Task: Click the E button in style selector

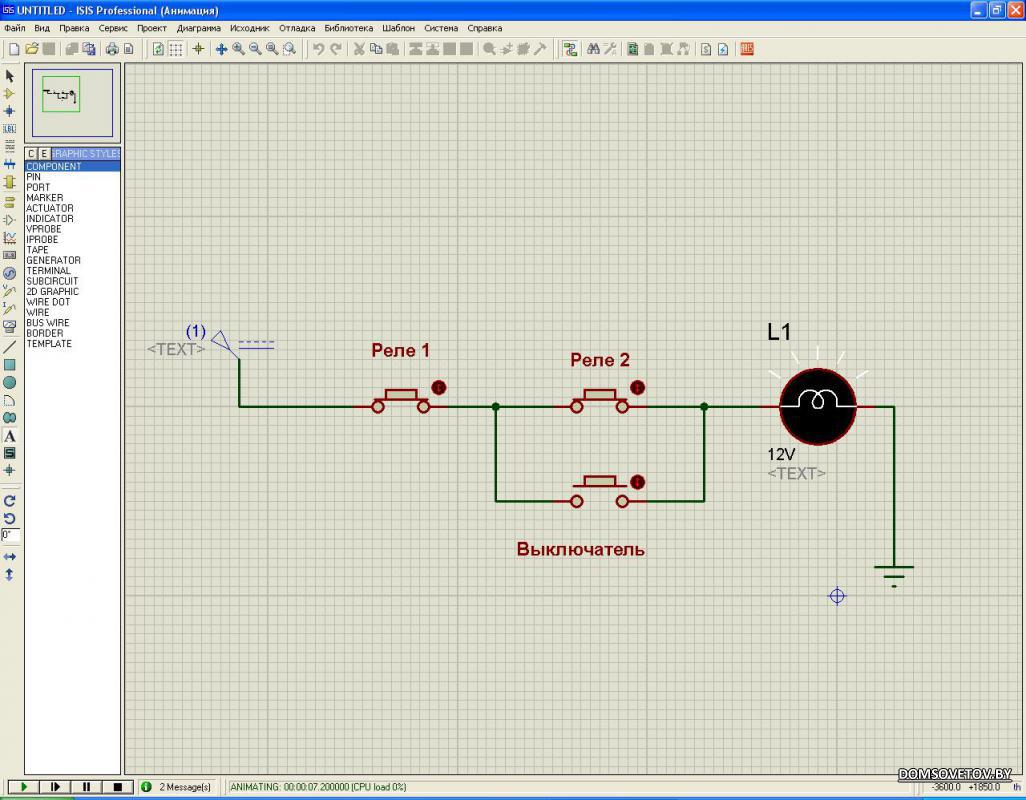Action: (x=44, y=154)
